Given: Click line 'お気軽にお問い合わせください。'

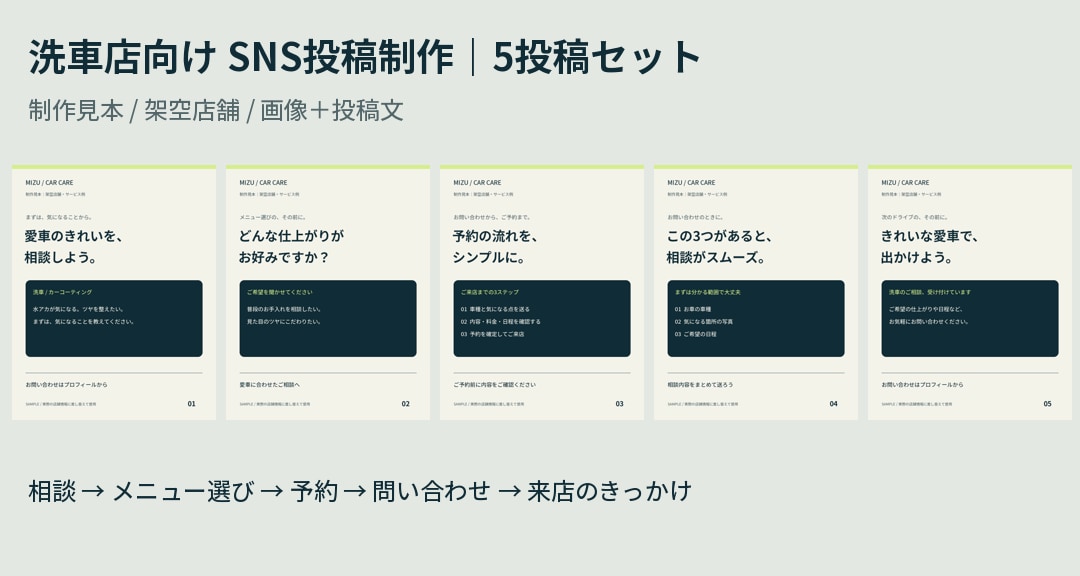Looking at the screenshot, I should 928,322.
